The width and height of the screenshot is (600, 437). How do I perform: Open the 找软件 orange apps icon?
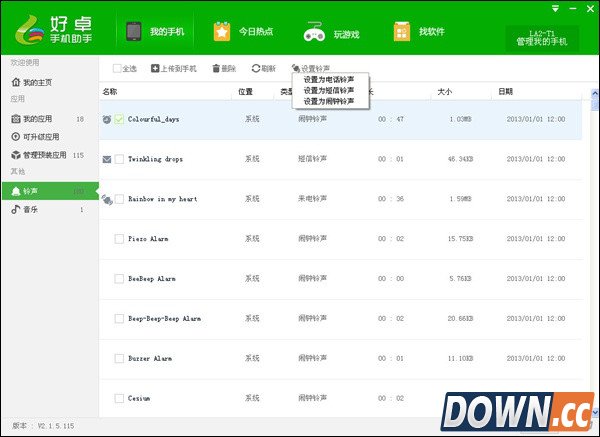(x=402, y=31)
